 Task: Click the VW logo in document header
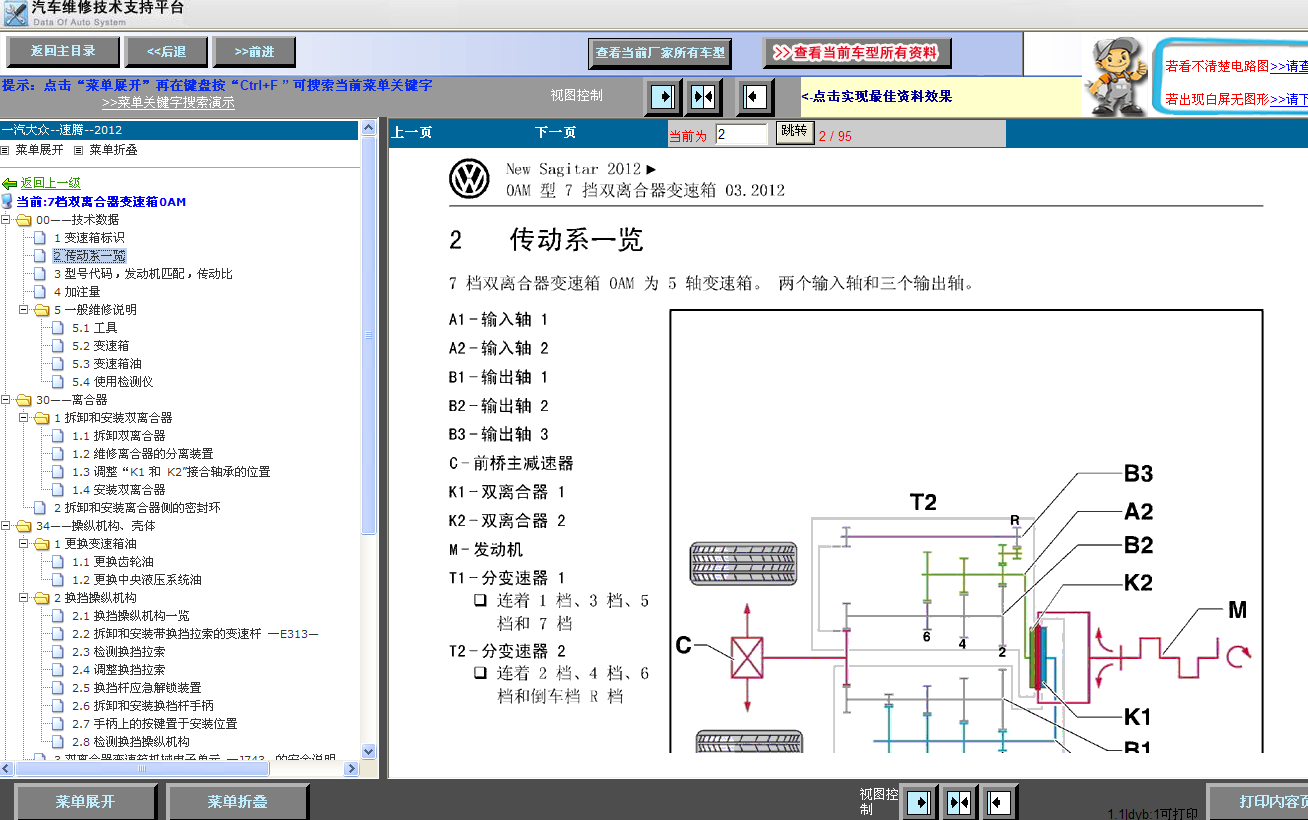469,180
